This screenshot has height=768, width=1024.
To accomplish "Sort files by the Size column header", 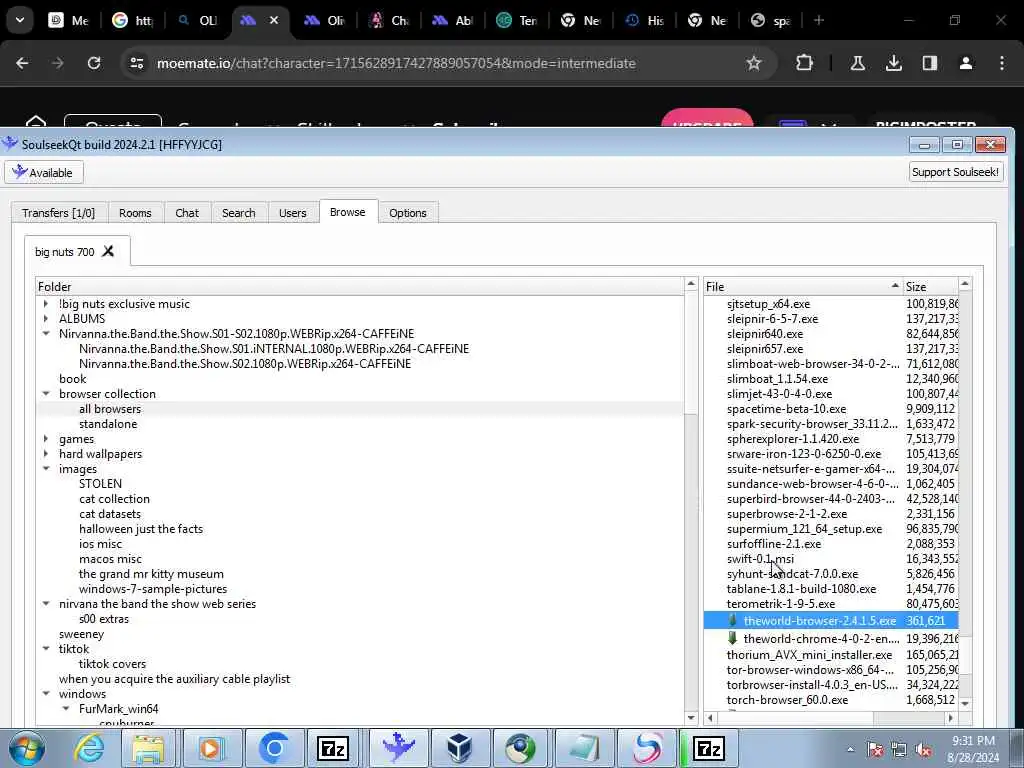I will click(x=931, y=286).
